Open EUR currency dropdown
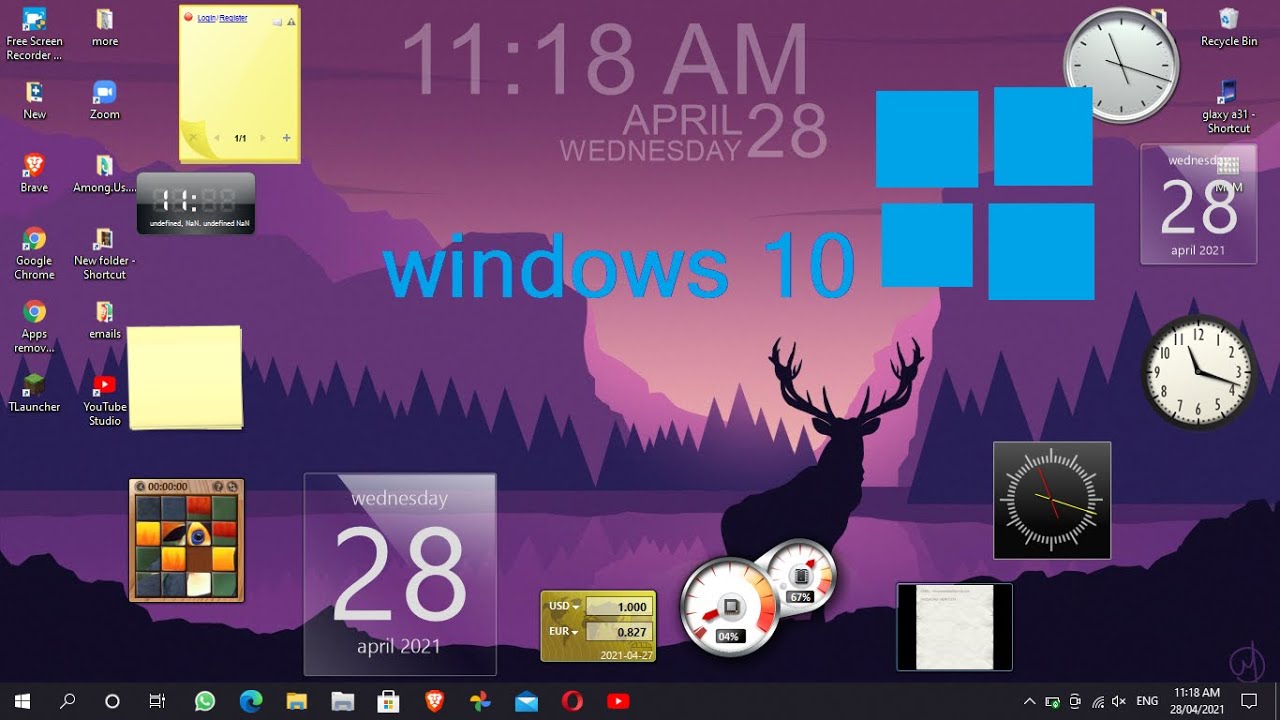Image resolution: width=1280 pixels, height=720 pixels. (x=565, y=631)
